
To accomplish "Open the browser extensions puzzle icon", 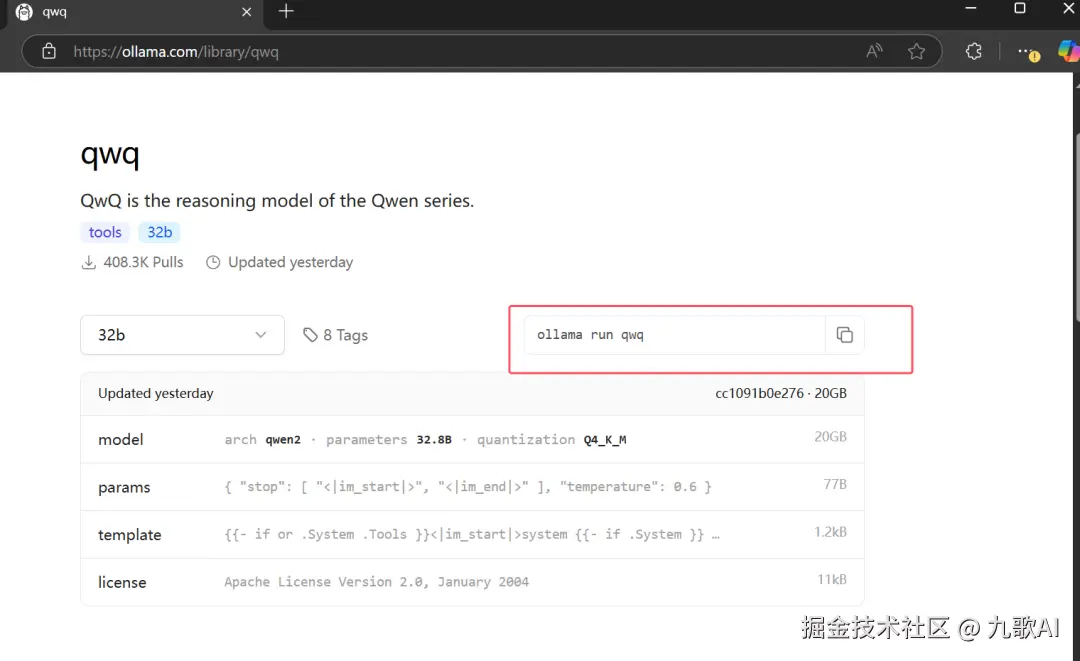I will coord(973,52).
